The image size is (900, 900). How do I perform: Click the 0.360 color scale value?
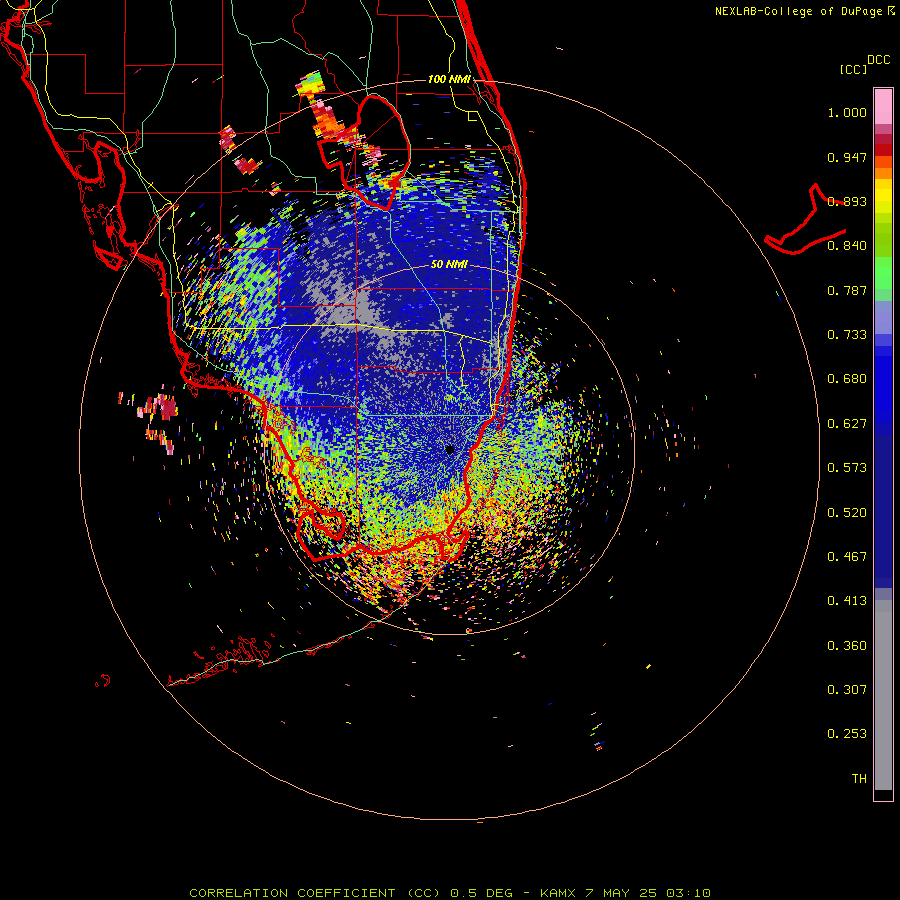(847, 646)
